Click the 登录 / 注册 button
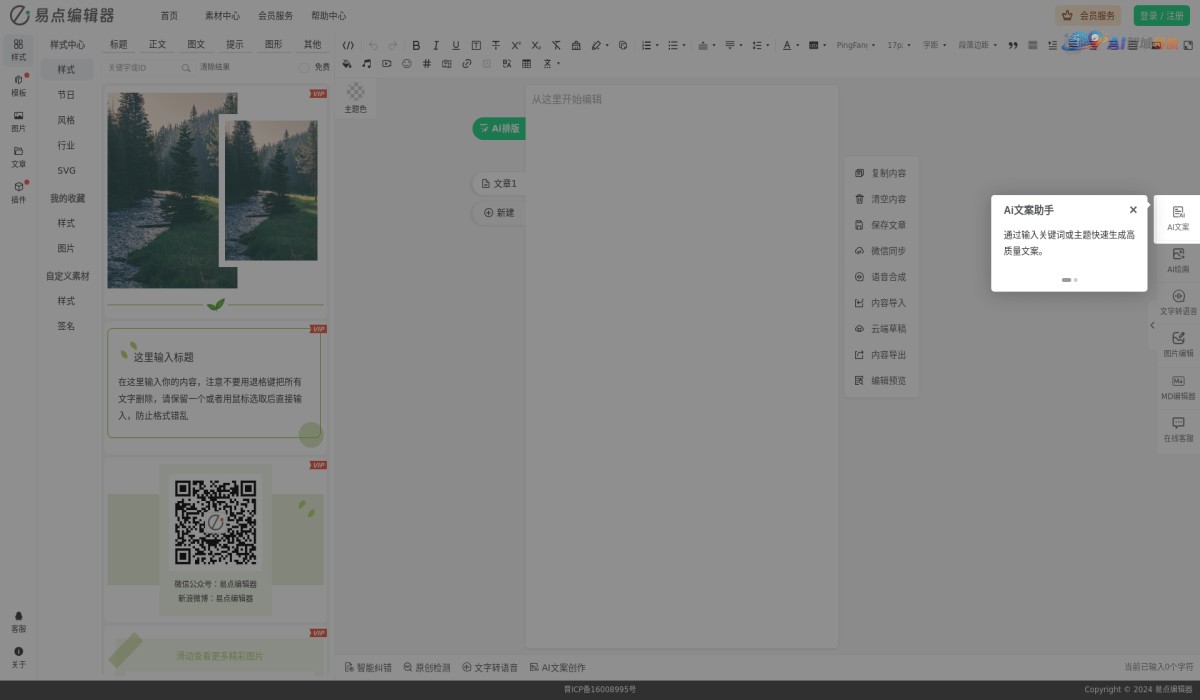 click(x=1161, y=16)
